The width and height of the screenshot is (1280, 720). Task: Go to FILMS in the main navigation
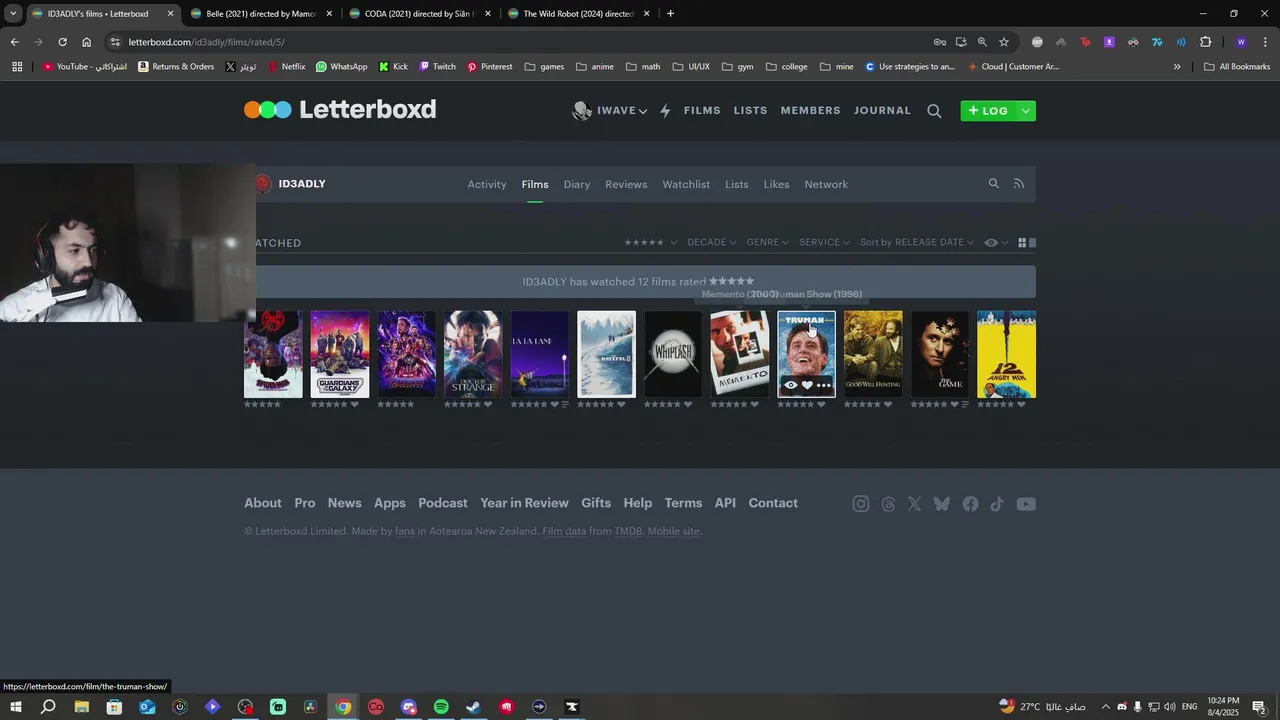[702, 111]
